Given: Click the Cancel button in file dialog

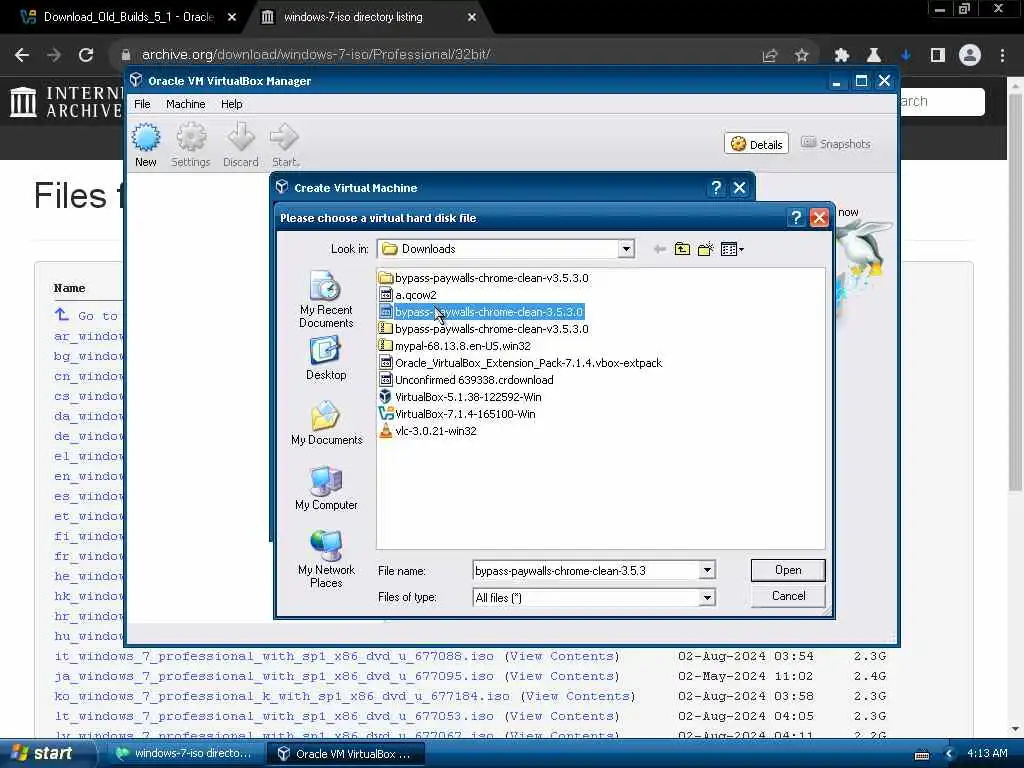Looking at the screenshot, I should [788, 596].
